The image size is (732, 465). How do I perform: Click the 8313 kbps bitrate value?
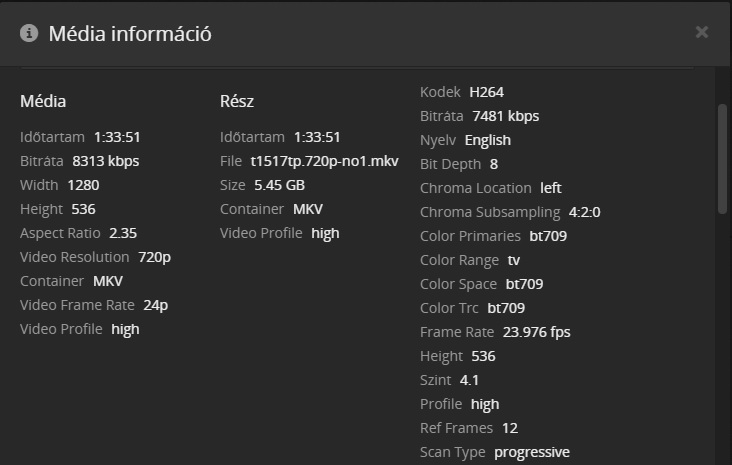click(x=106, y=160)
